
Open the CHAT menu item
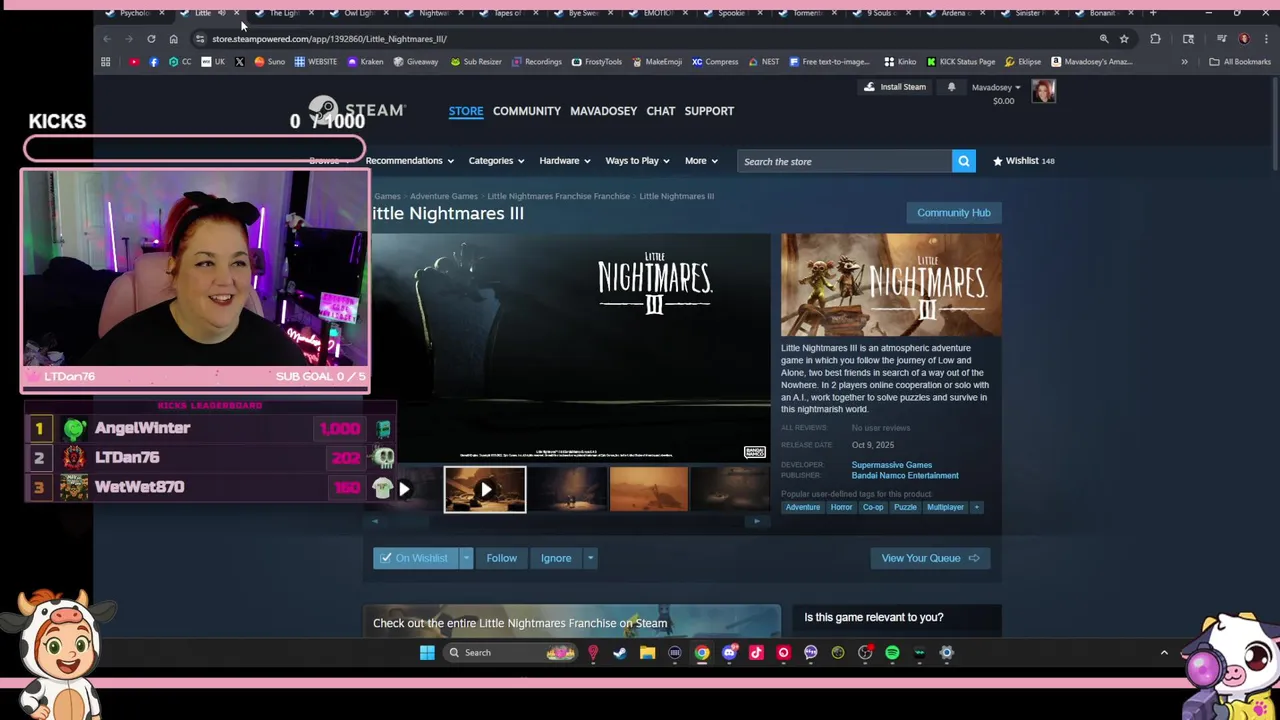(x=661, y=111)
